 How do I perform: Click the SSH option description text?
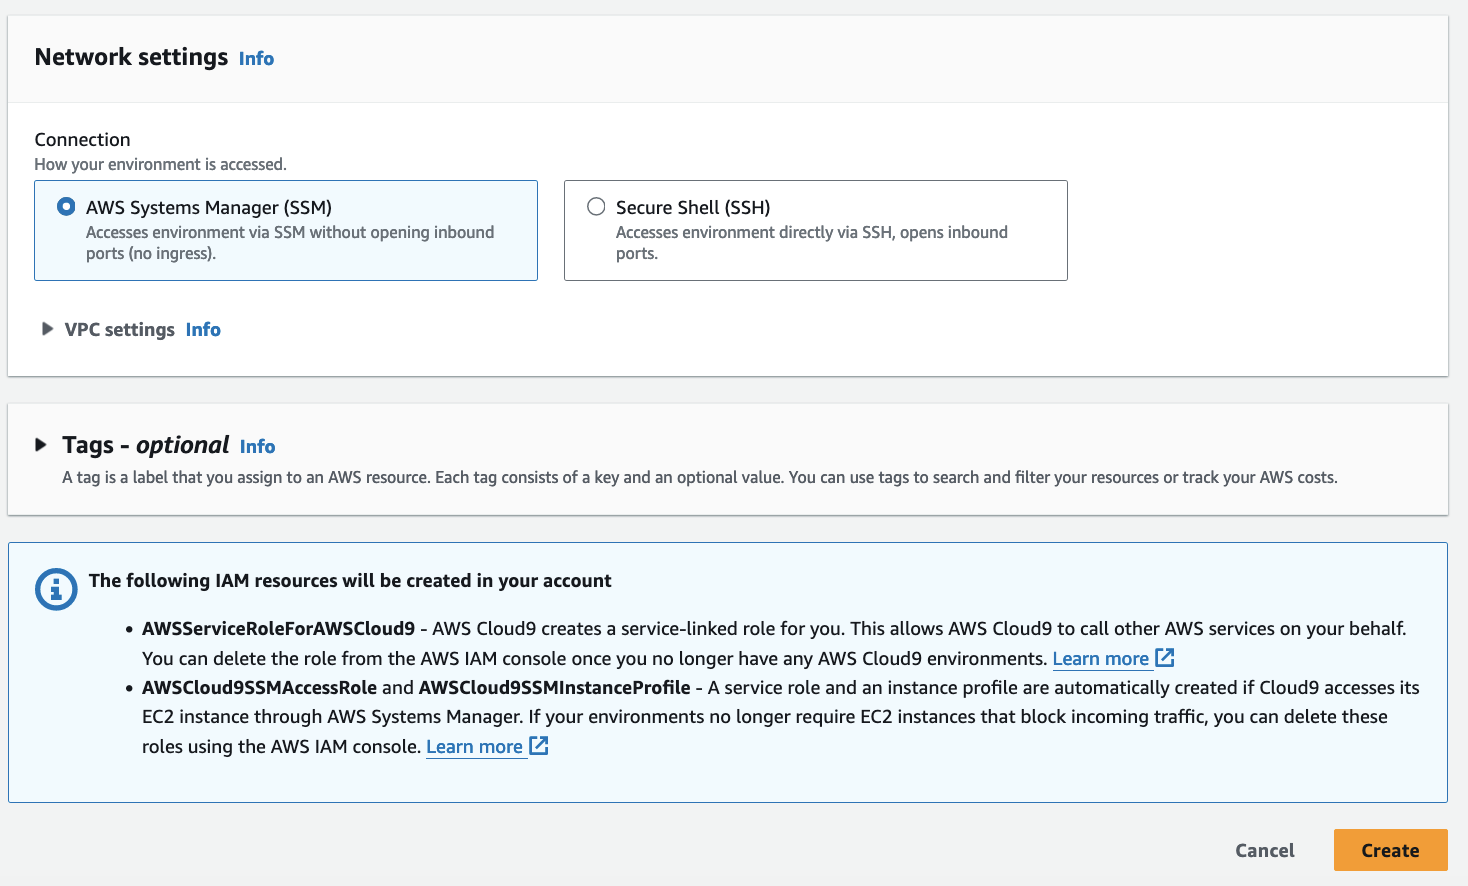click(x=812, y=243)
